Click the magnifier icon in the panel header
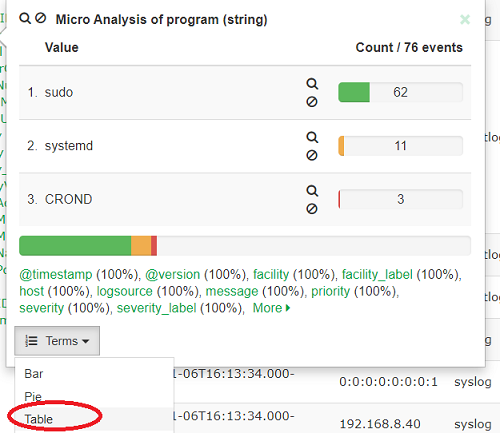 [25, 18]
